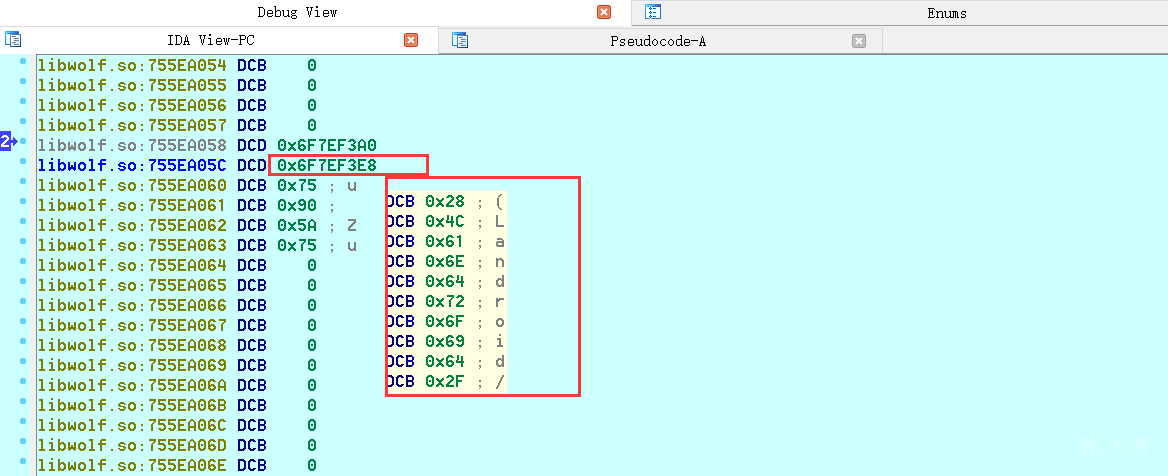Click DCB 0x4C line in the hint popup
Image resolution: width=1168 pixels, height=476 pixels.
[x=446, y=222]
